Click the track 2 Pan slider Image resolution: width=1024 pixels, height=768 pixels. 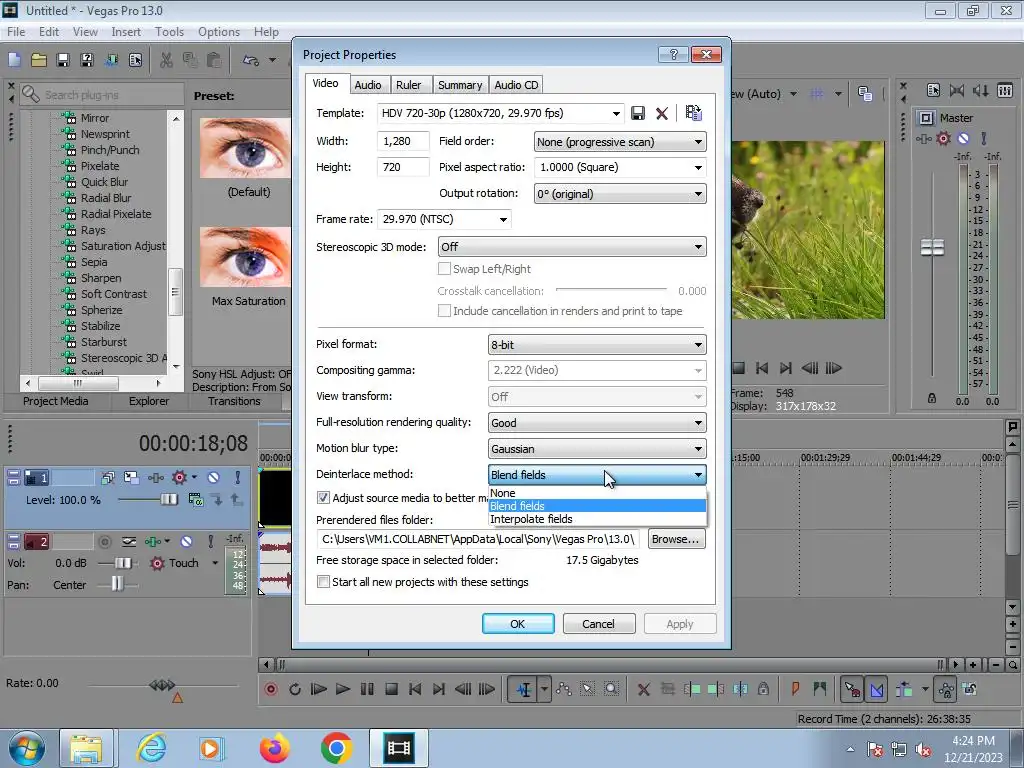coord(118,584)
